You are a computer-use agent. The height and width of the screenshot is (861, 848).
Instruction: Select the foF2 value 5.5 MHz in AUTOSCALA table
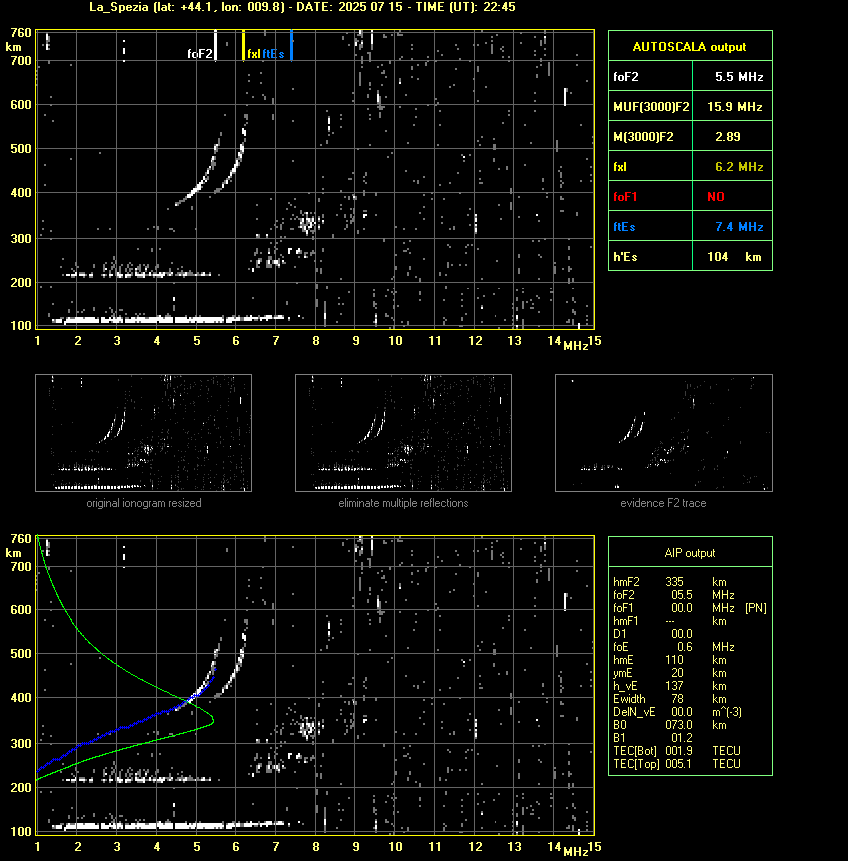(x=739, y=77)
